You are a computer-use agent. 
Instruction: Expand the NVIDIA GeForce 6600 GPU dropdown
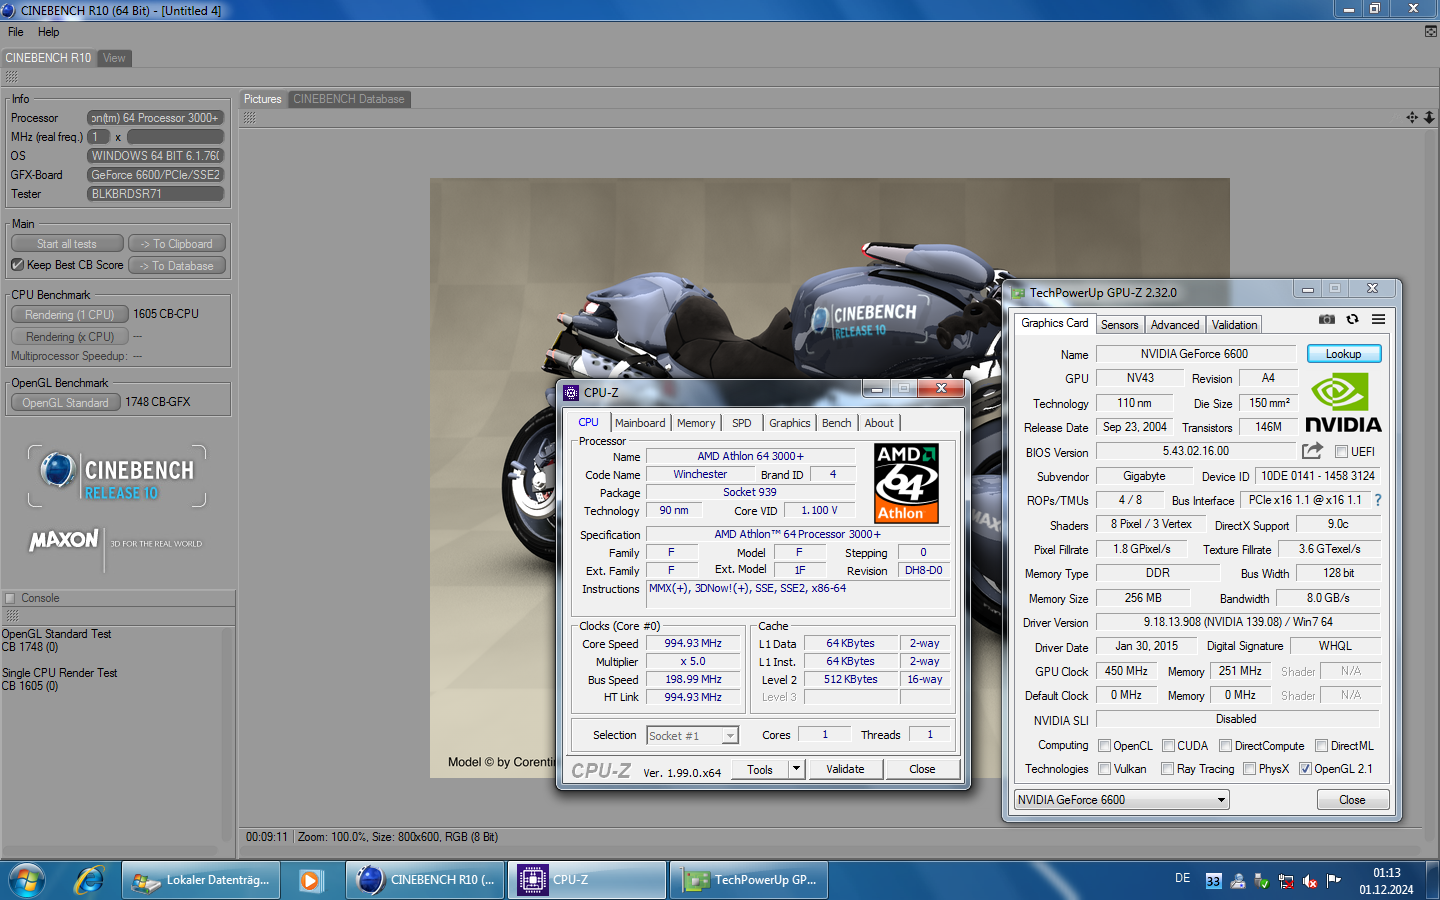point(1220,800)
